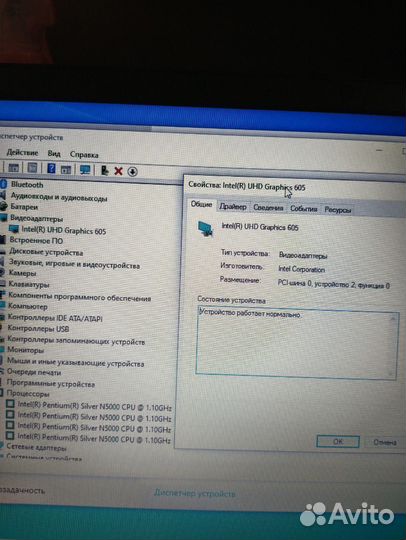Click the circled down-arrow toolbar icon
The height and width of the screenshot is (540, 406).
click(133, 171)
